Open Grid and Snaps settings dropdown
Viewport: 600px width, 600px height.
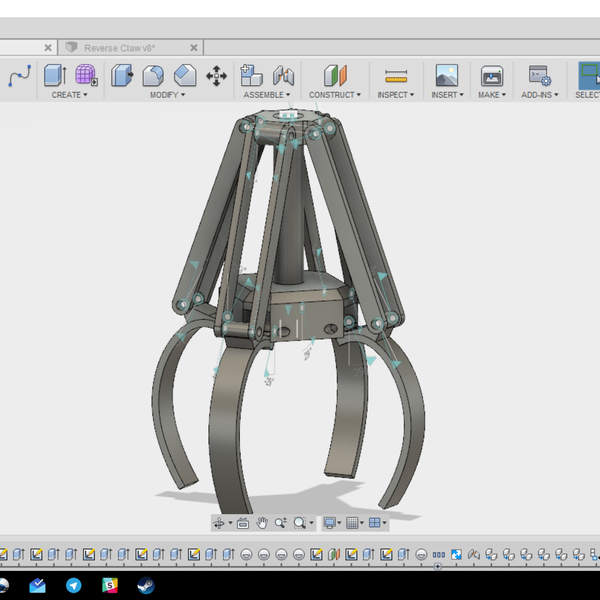pyautogui.click(x=353, y=523)
